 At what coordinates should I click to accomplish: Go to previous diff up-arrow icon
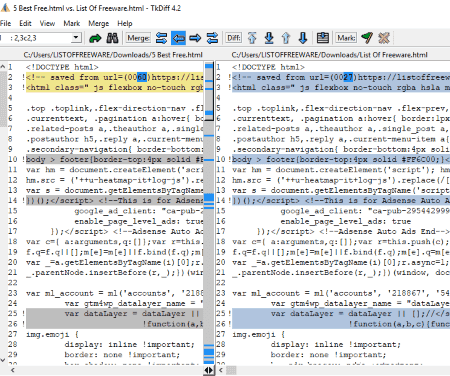pyautogui.click(x=286, y=38)
